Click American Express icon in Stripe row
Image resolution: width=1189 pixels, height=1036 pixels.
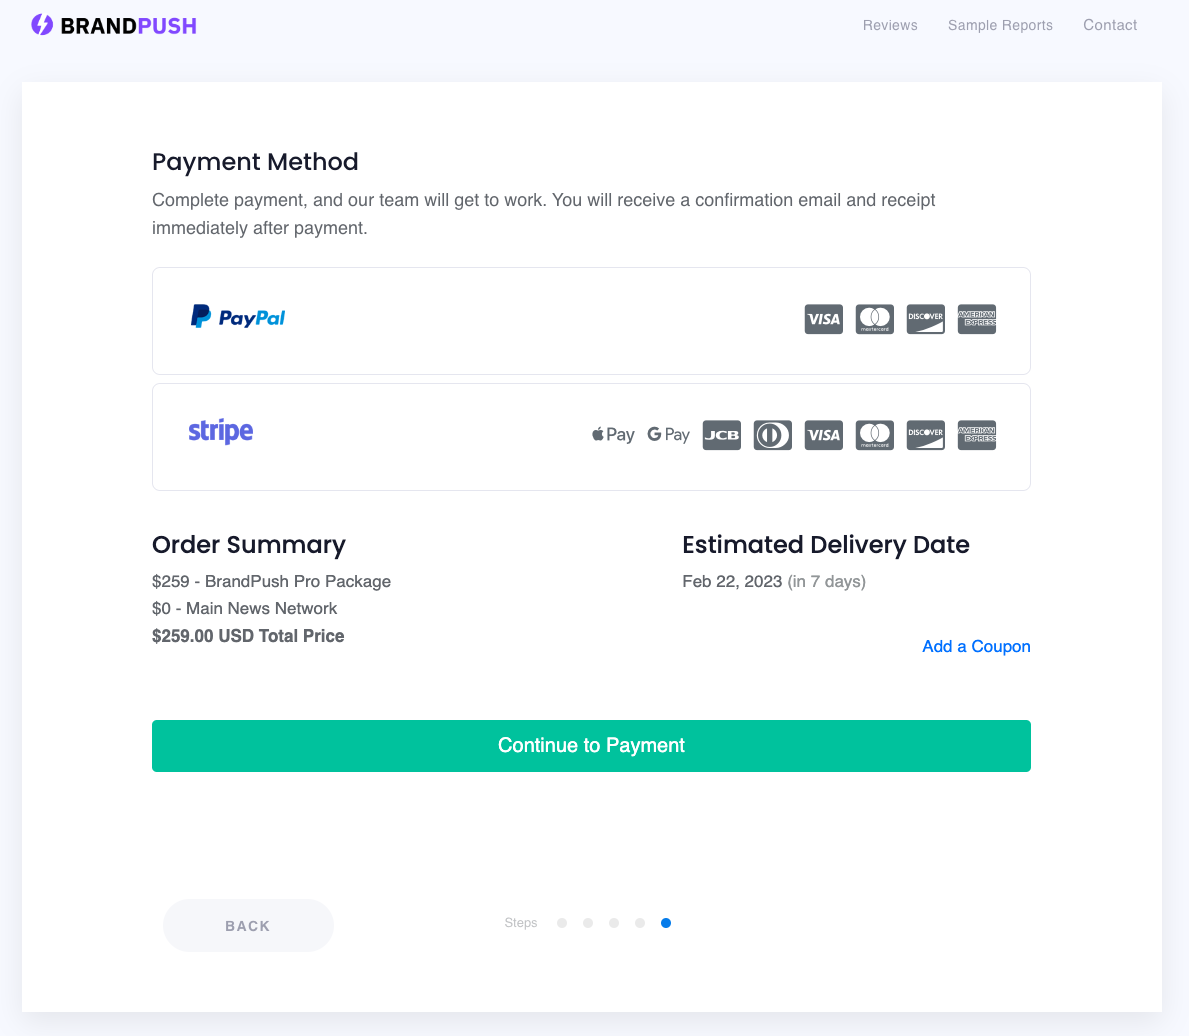(977, 435)
